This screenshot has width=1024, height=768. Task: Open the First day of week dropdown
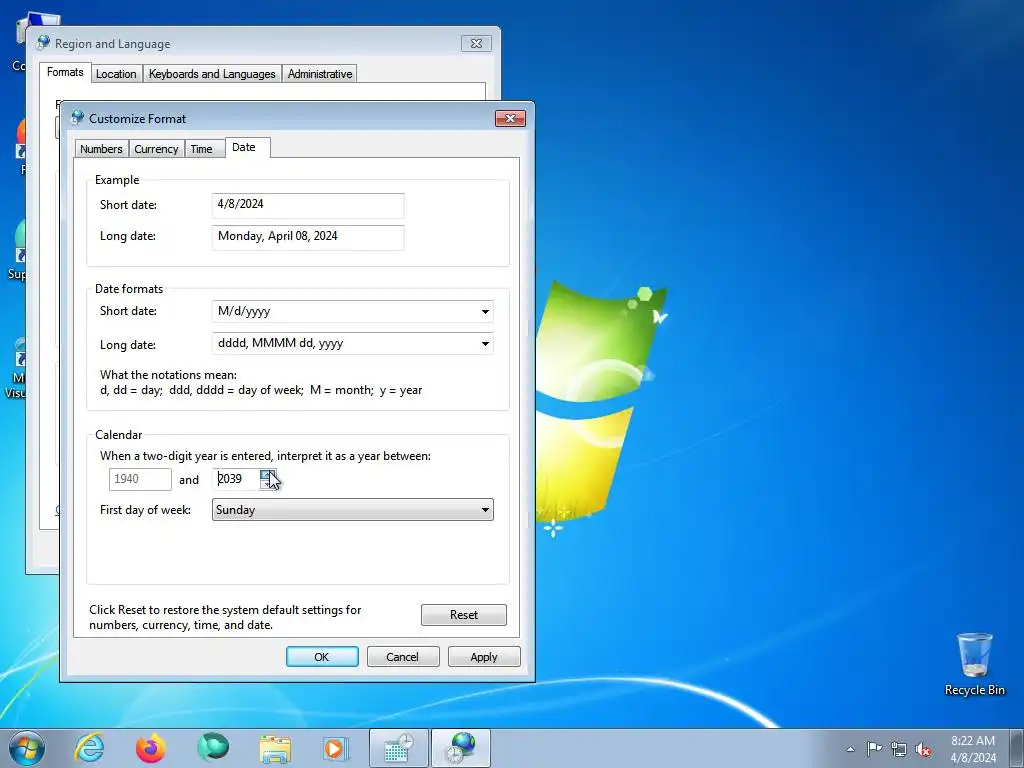(353, 510)
